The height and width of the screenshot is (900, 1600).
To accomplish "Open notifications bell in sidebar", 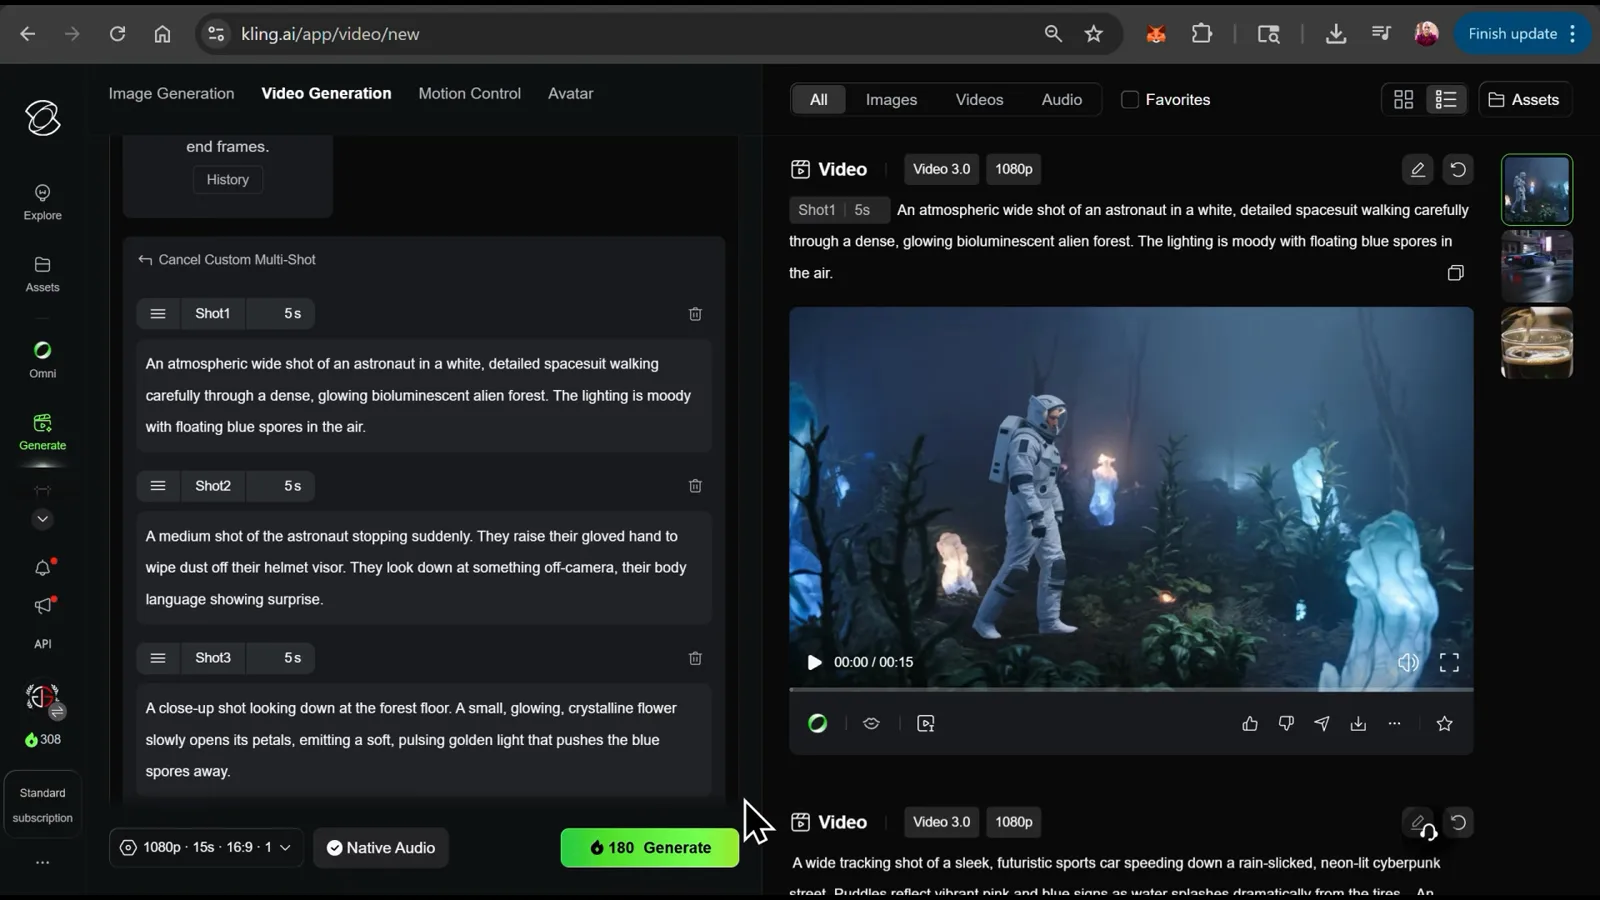I will (42, 568).
